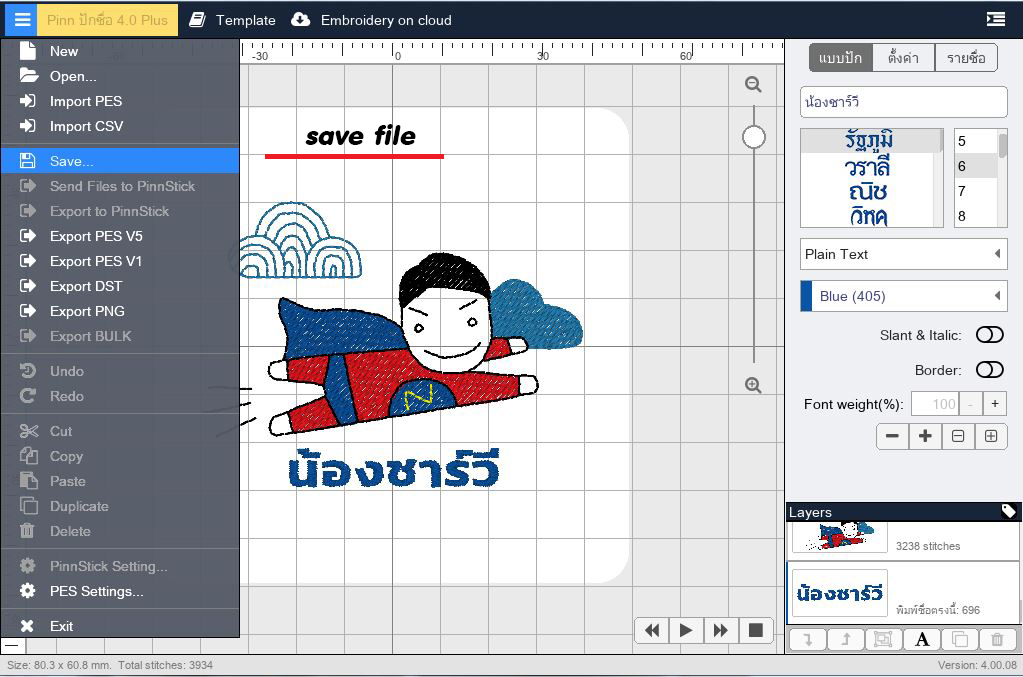Zoom out using top magnifier icon
Image resolution: width=1023 pixels, height=677 pixels.
coord(754,84)
